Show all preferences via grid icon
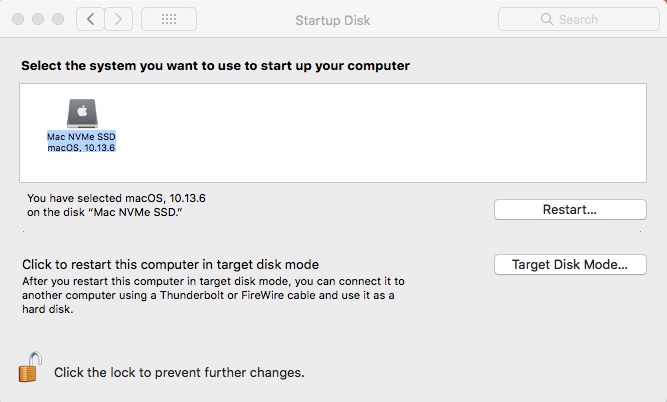The width and height of the screenshot is (667, 402). coord(169,19)
